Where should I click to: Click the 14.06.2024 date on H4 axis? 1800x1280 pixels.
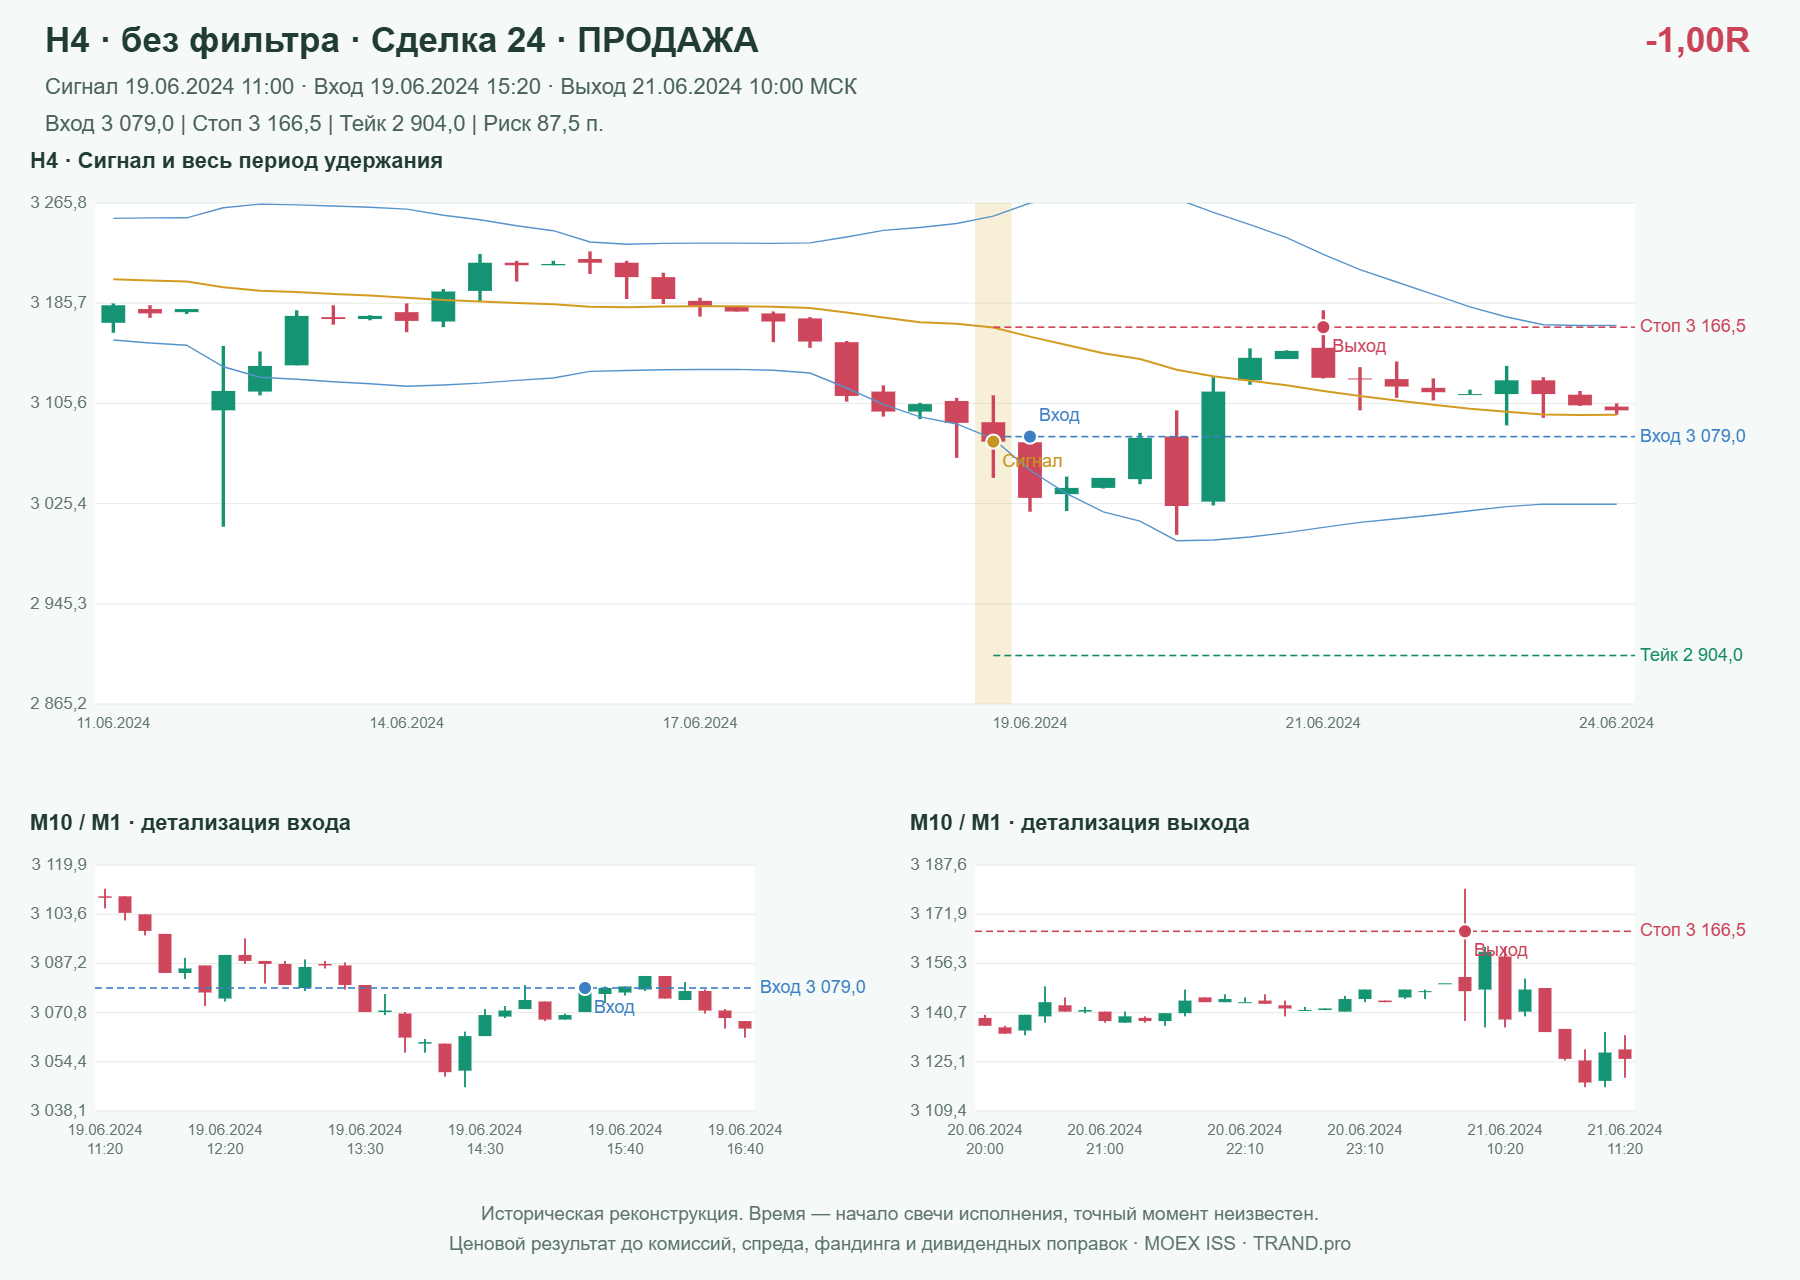click(x=407, y=723)
